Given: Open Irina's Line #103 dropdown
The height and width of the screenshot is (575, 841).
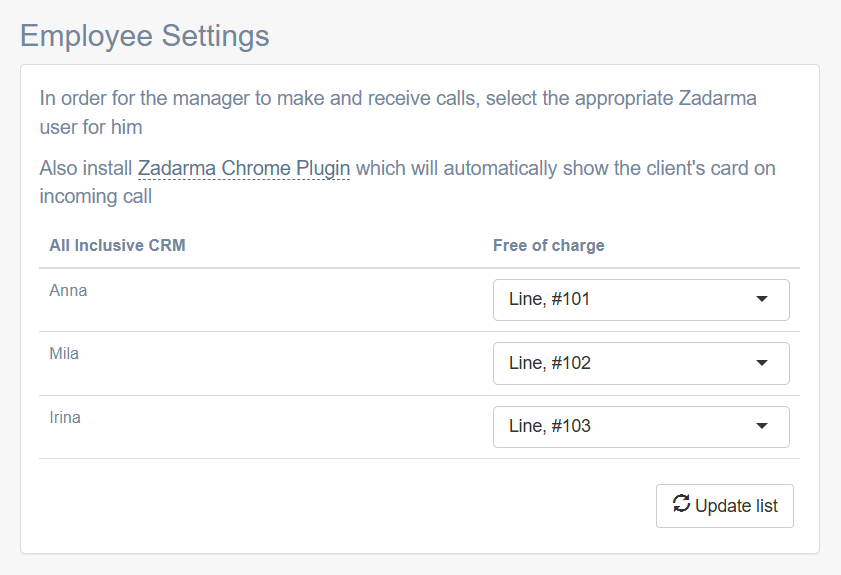Looking at the screenshot, I should (x=641, y=426).
